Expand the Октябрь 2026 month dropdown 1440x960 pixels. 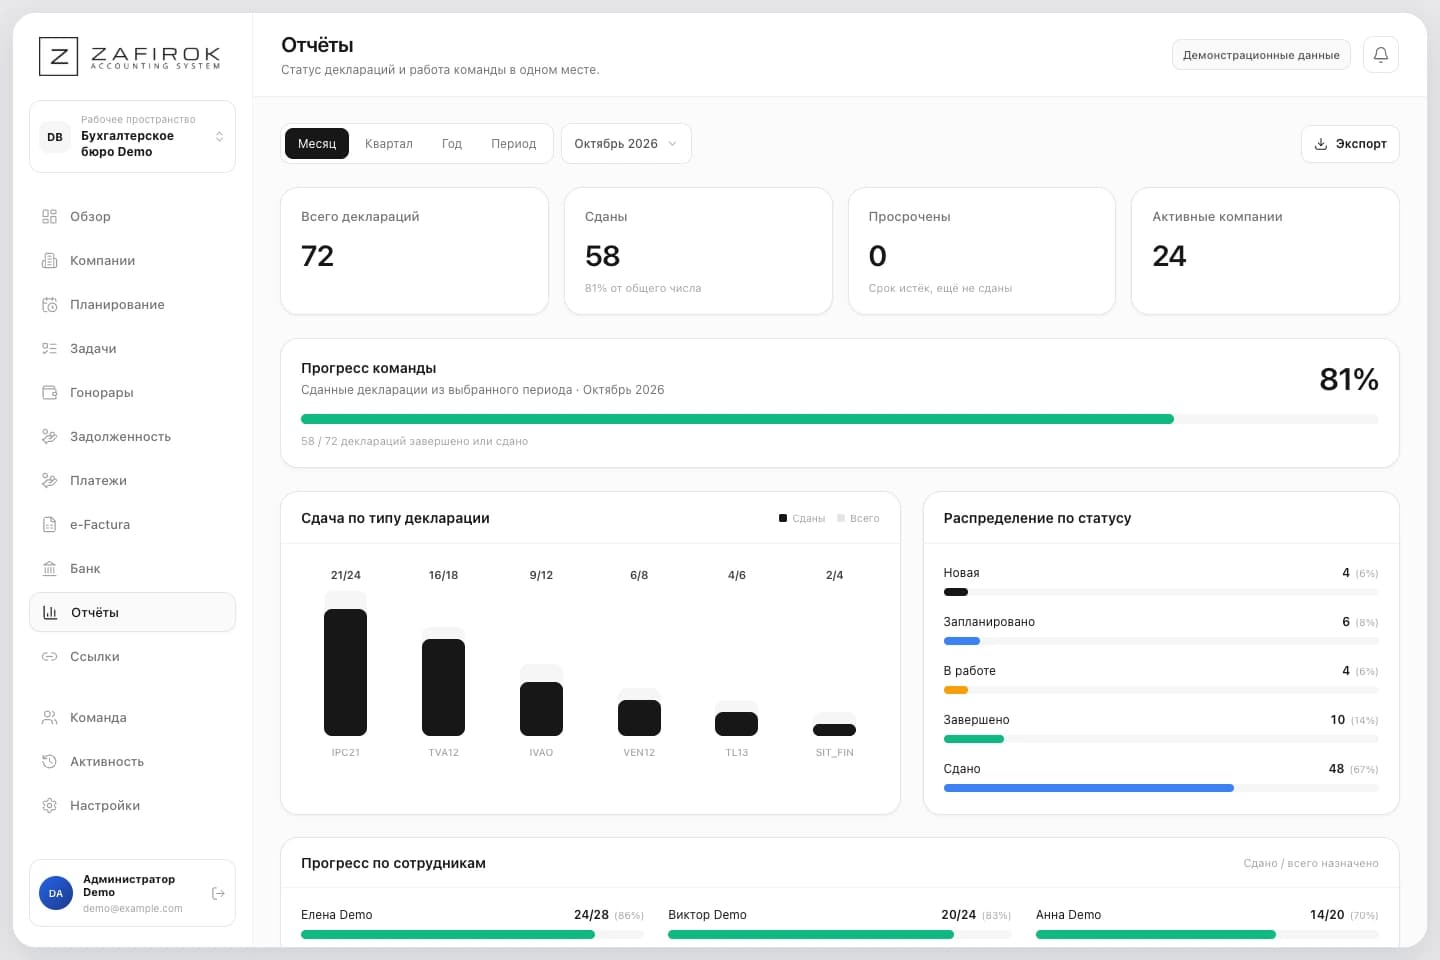click(x=626, y=143)
